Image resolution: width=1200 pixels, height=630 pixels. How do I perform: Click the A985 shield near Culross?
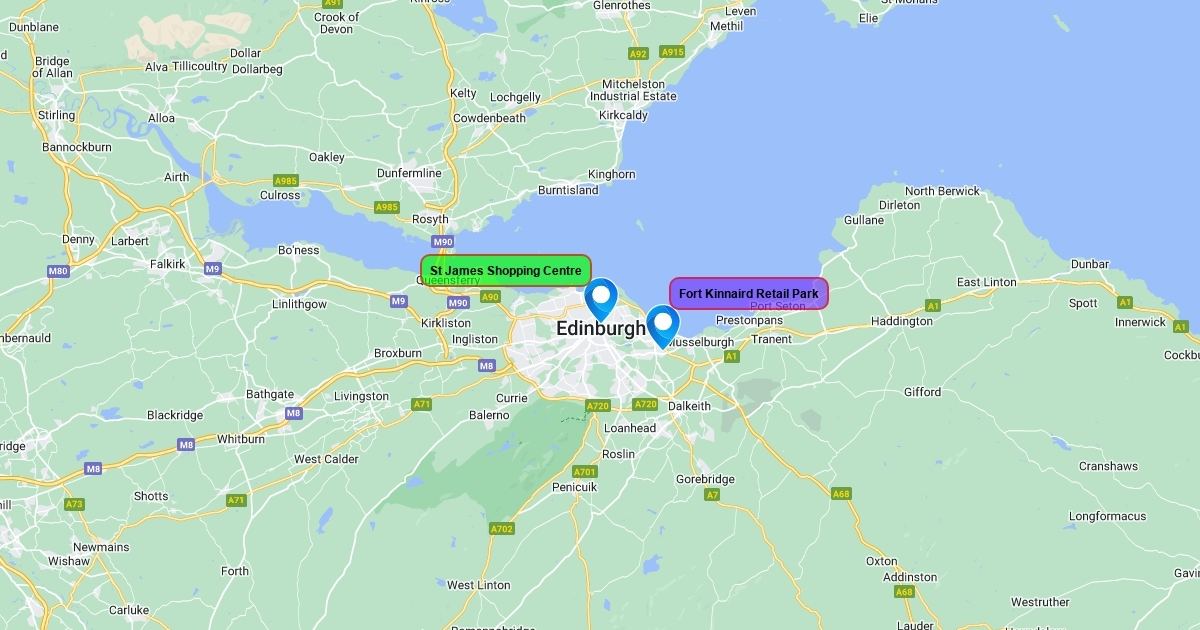pos(286,181)
